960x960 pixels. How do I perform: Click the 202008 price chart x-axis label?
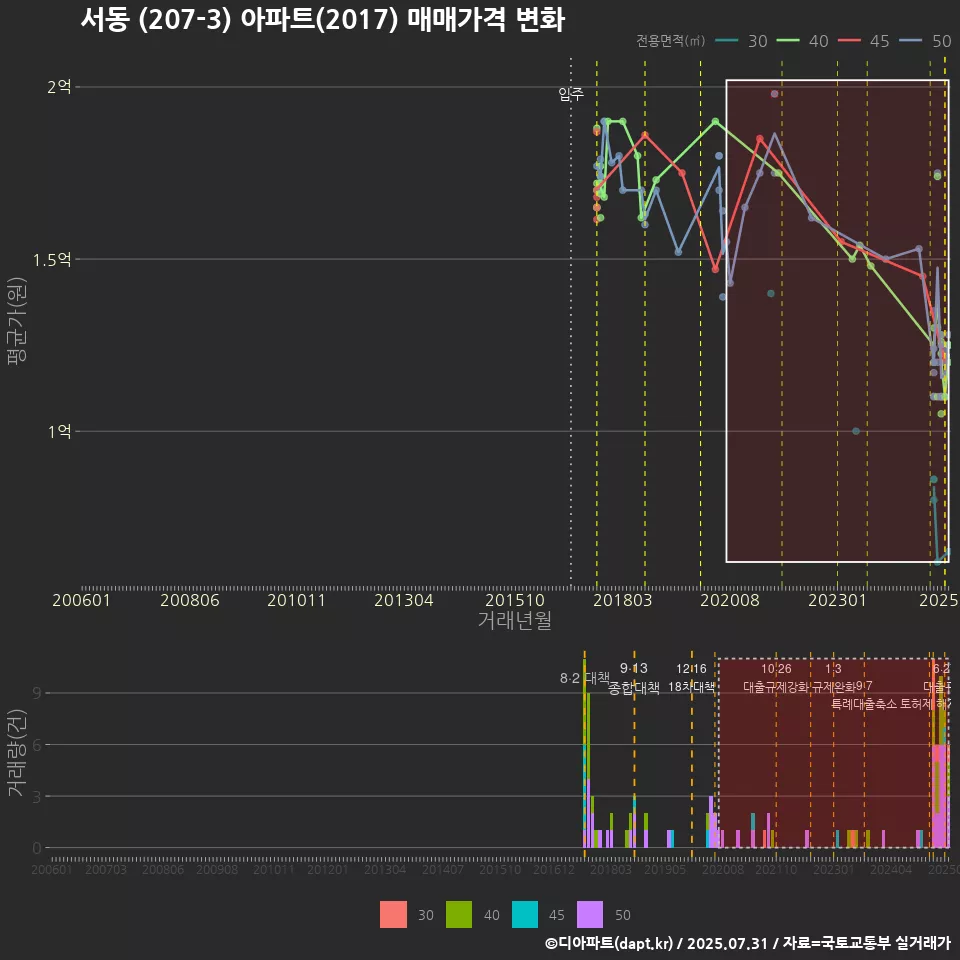730,600
